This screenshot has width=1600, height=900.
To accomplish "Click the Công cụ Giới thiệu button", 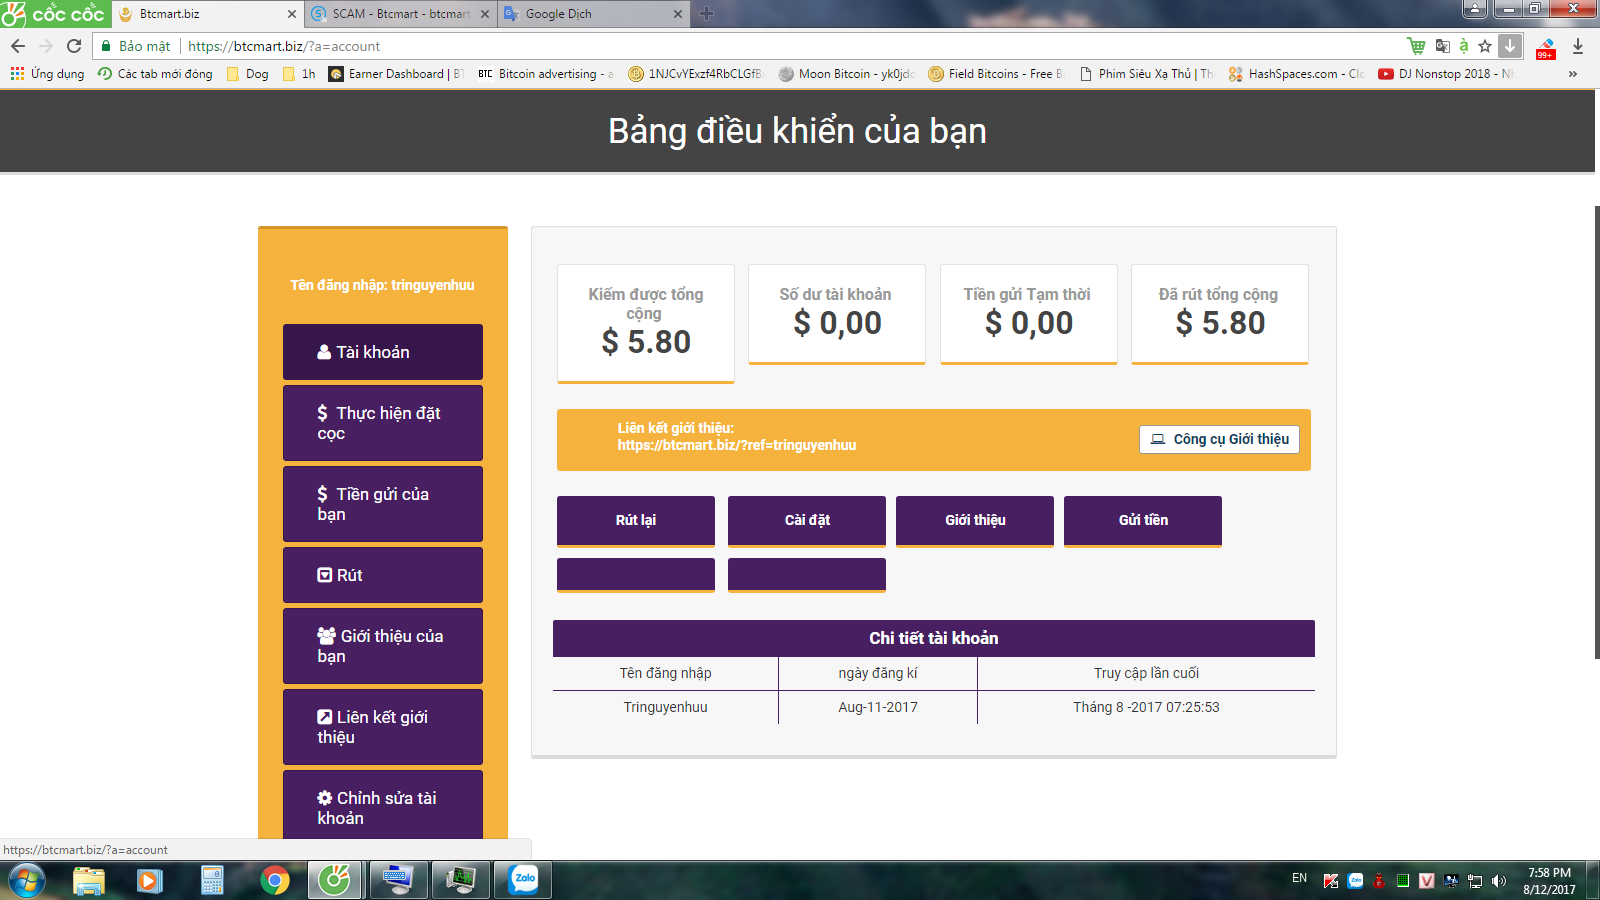I will 1219,439.
